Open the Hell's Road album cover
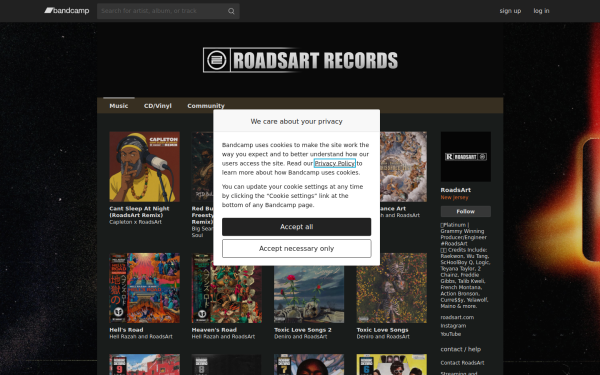 tap(144, 288)
